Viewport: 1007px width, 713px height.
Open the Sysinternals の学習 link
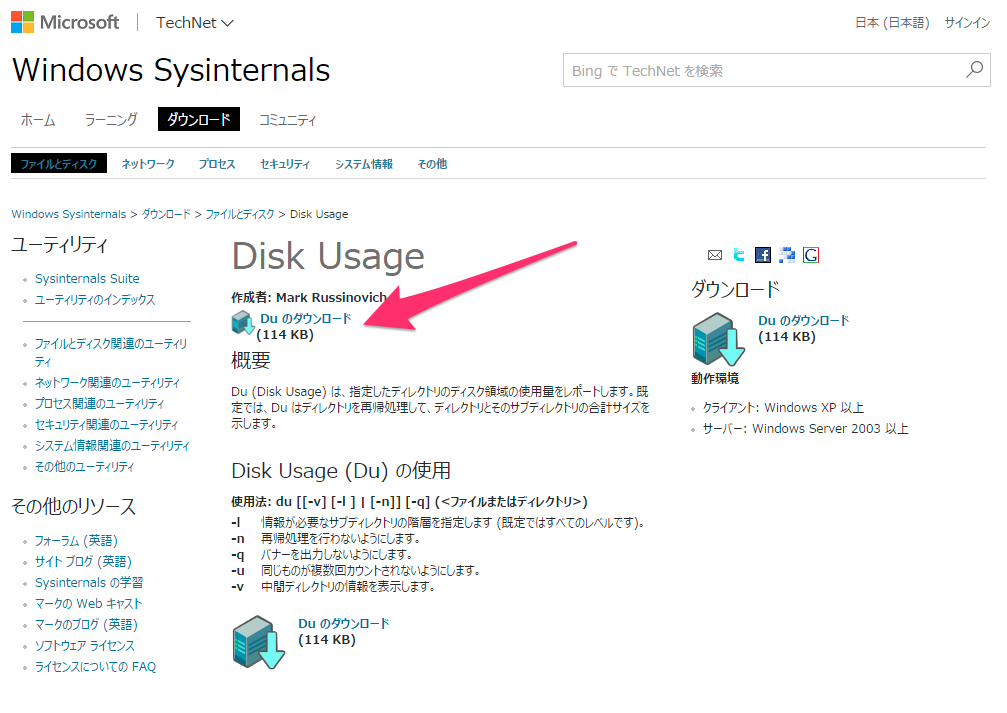(x=89, y=582)
